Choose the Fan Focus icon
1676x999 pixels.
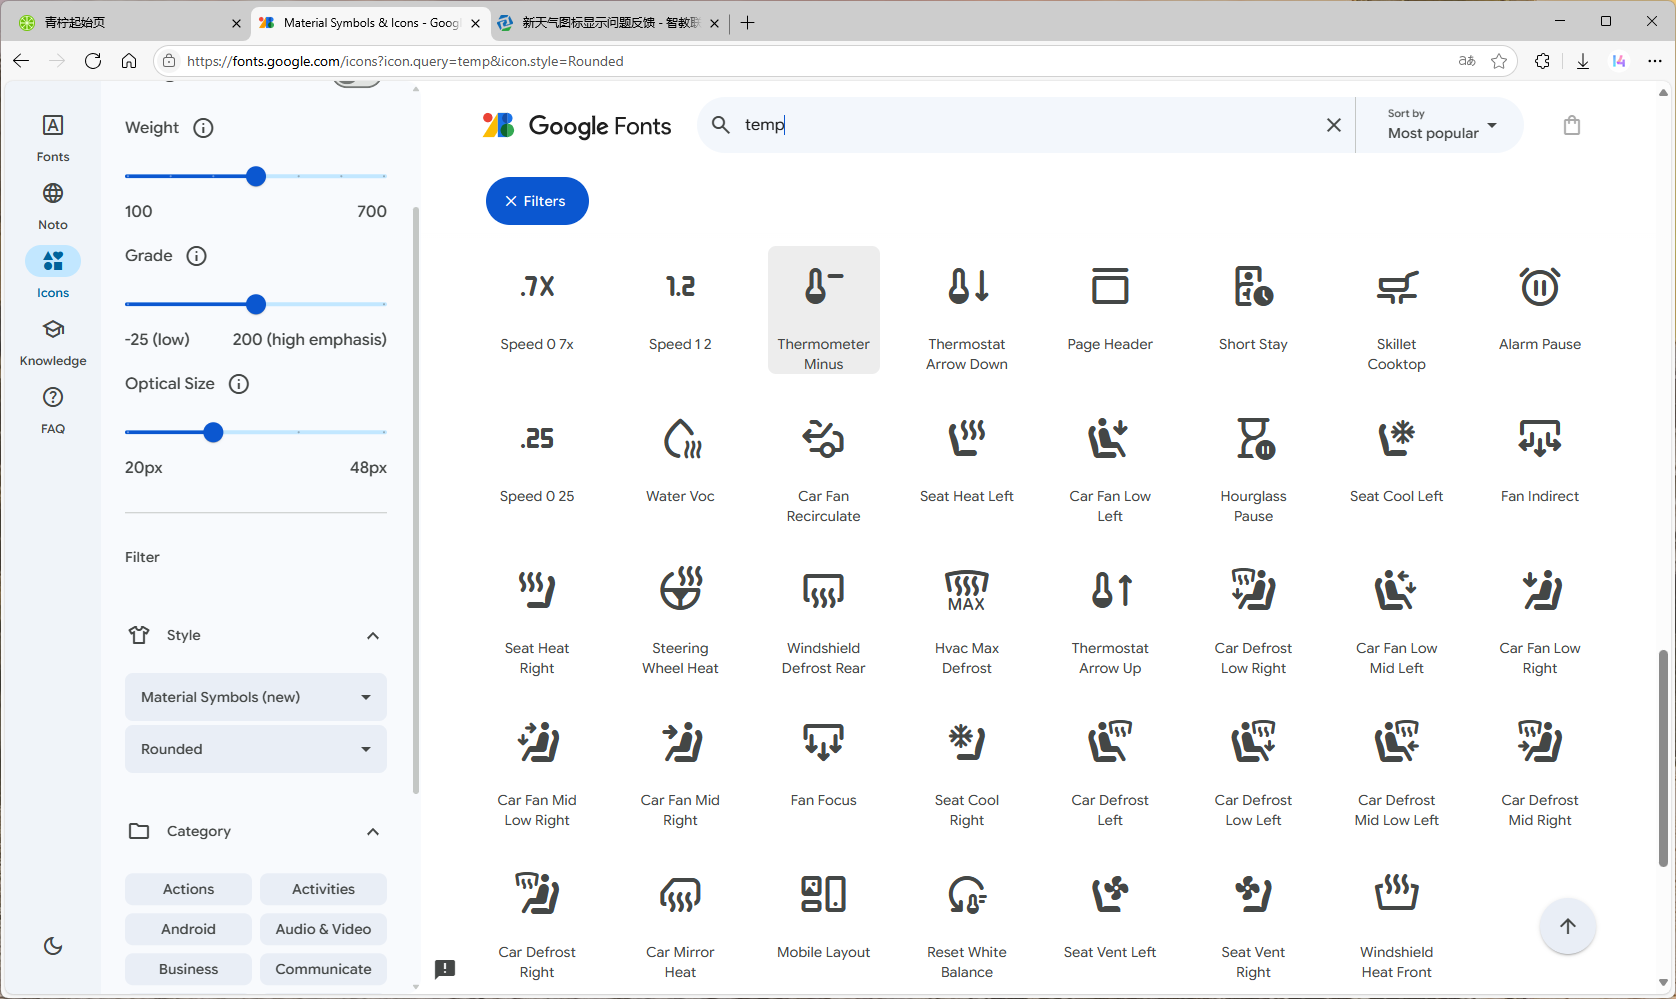pyautogui.click(x=823, y=766)
